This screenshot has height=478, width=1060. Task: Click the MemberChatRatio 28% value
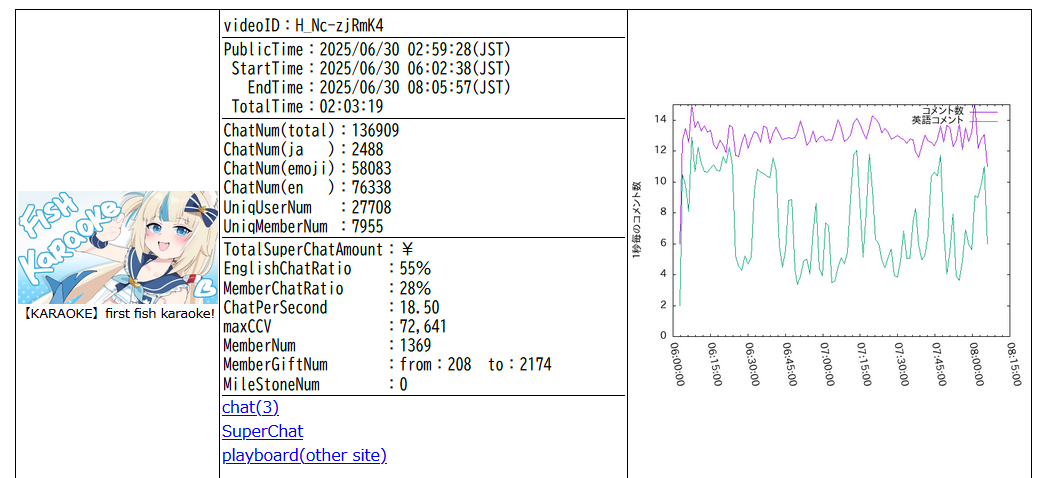[x=415, y=289]
